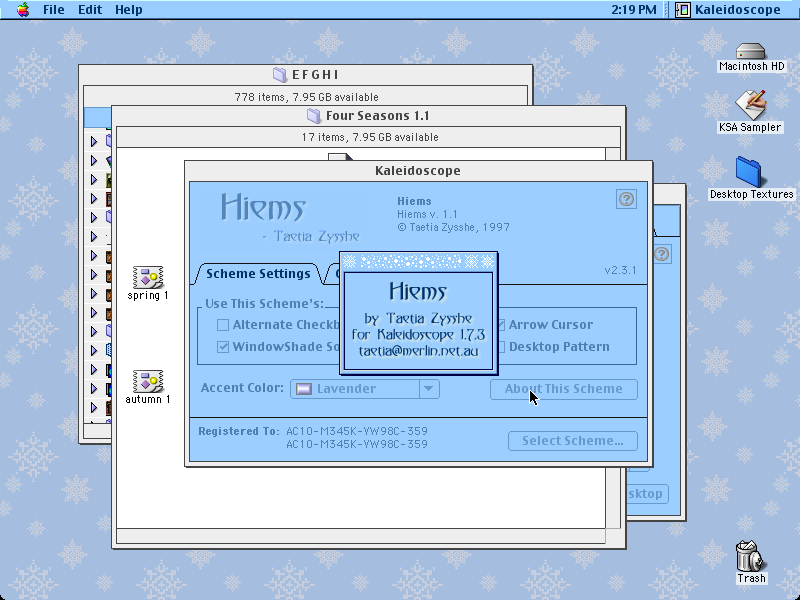Select the Macintosh HD drive icon
The height and width of the screenshot is (600, 800).
click(x=751, y=52)
